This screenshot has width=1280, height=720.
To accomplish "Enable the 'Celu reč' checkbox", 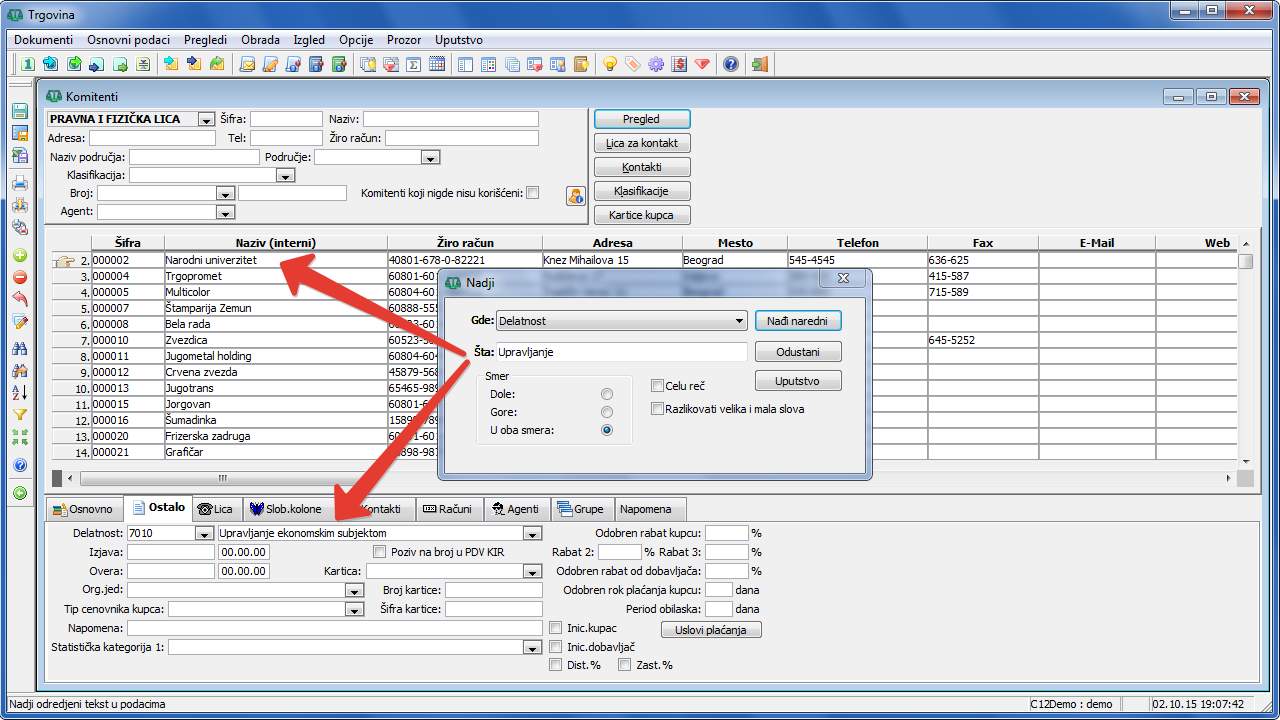I will click(657, 385).
